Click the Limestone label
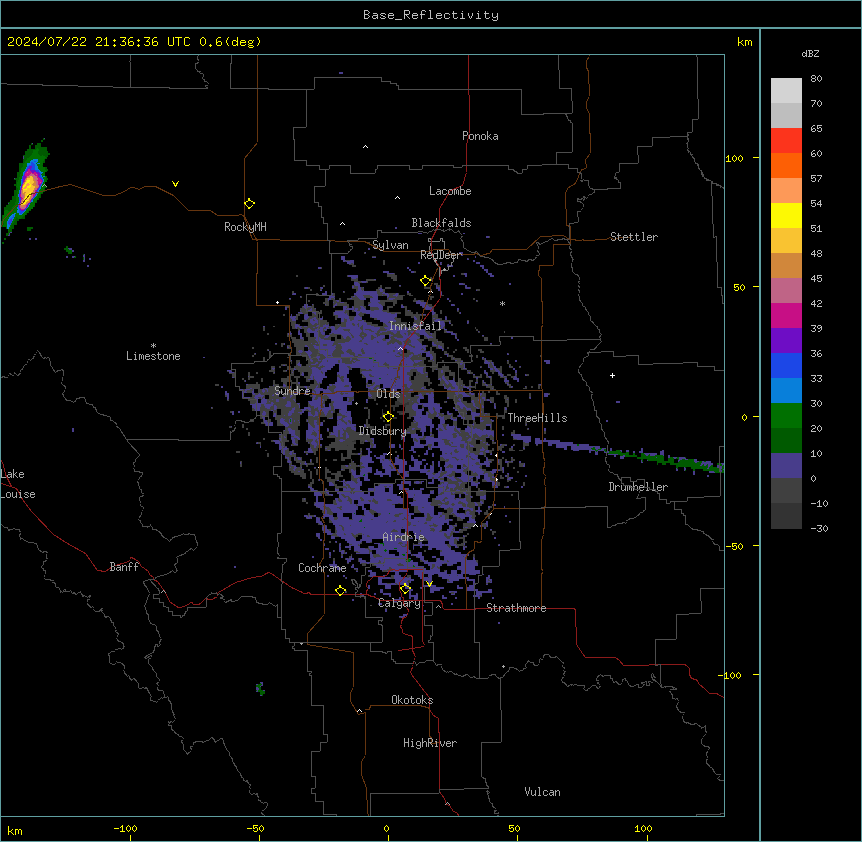The image size is (862, 842). click(153, 356)
